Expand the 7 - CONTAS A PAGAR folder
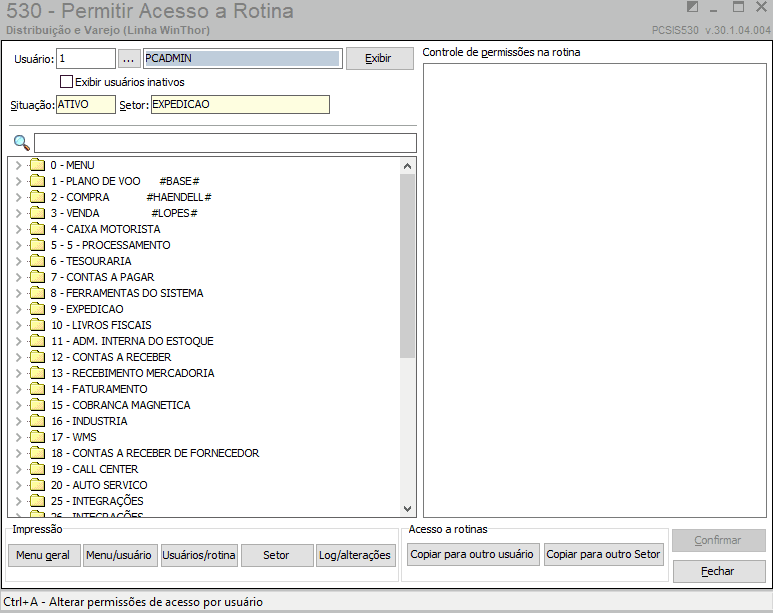The image size is (773, 613). pyautogui.click(x=18, y=277)
